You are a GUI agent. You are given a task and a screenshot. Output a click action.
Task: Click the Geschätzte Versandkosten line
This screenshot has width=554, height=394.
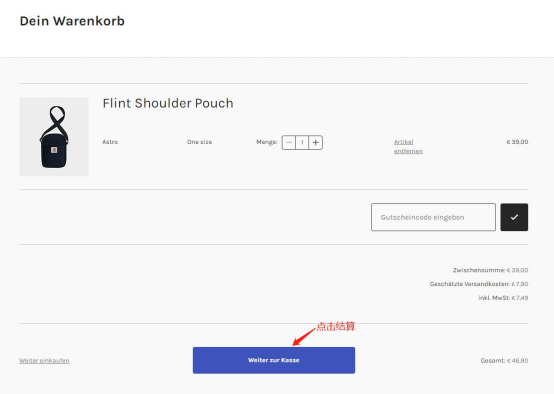coord(479,284)
